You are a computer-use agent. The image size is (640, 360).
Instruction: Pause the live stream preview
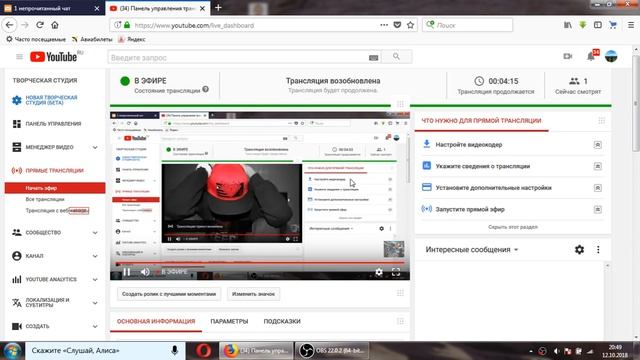point(127,272)
